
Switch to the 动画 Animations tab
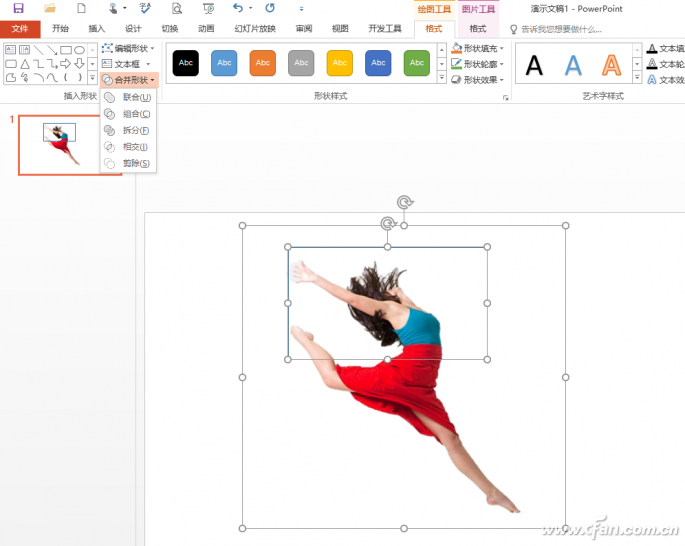click(206, 29)
